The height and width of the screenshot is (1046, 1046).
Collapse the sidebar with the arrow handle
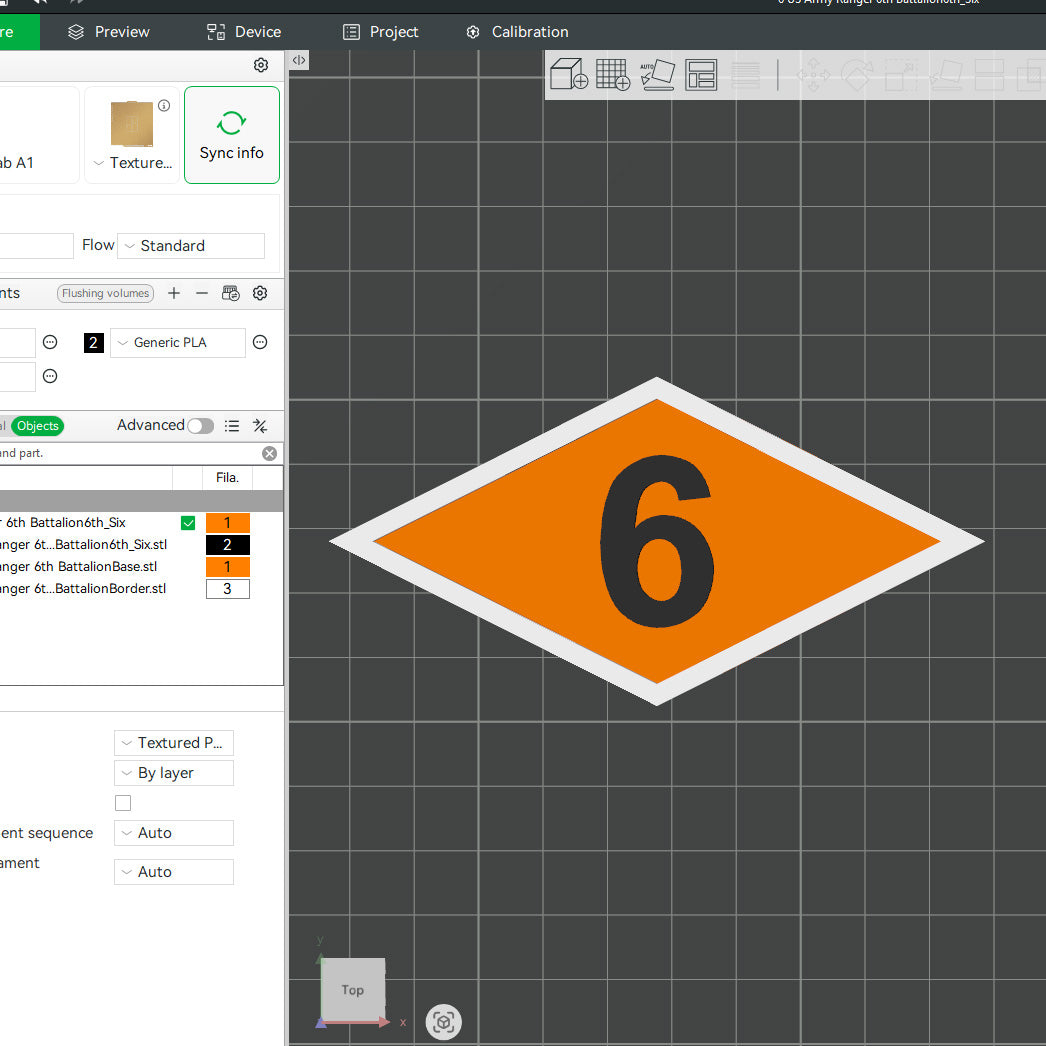tap(299, 61)
